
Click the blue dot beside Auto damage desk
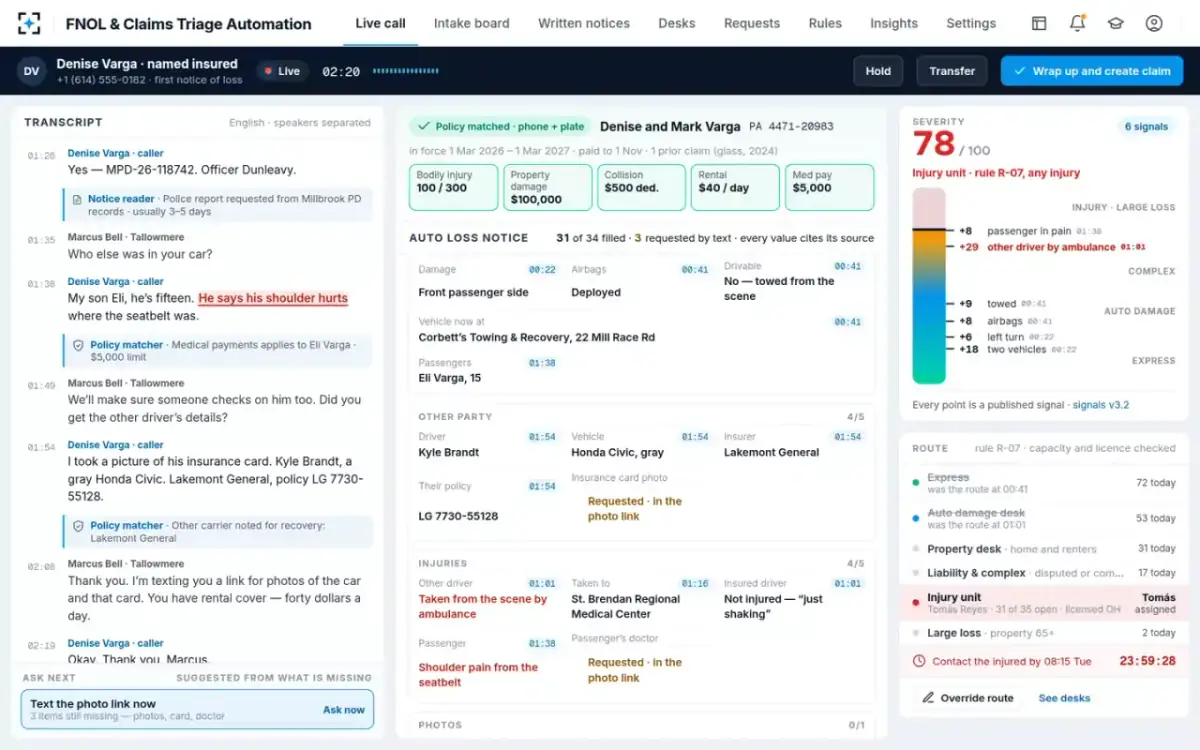click(x=916, y=518)
